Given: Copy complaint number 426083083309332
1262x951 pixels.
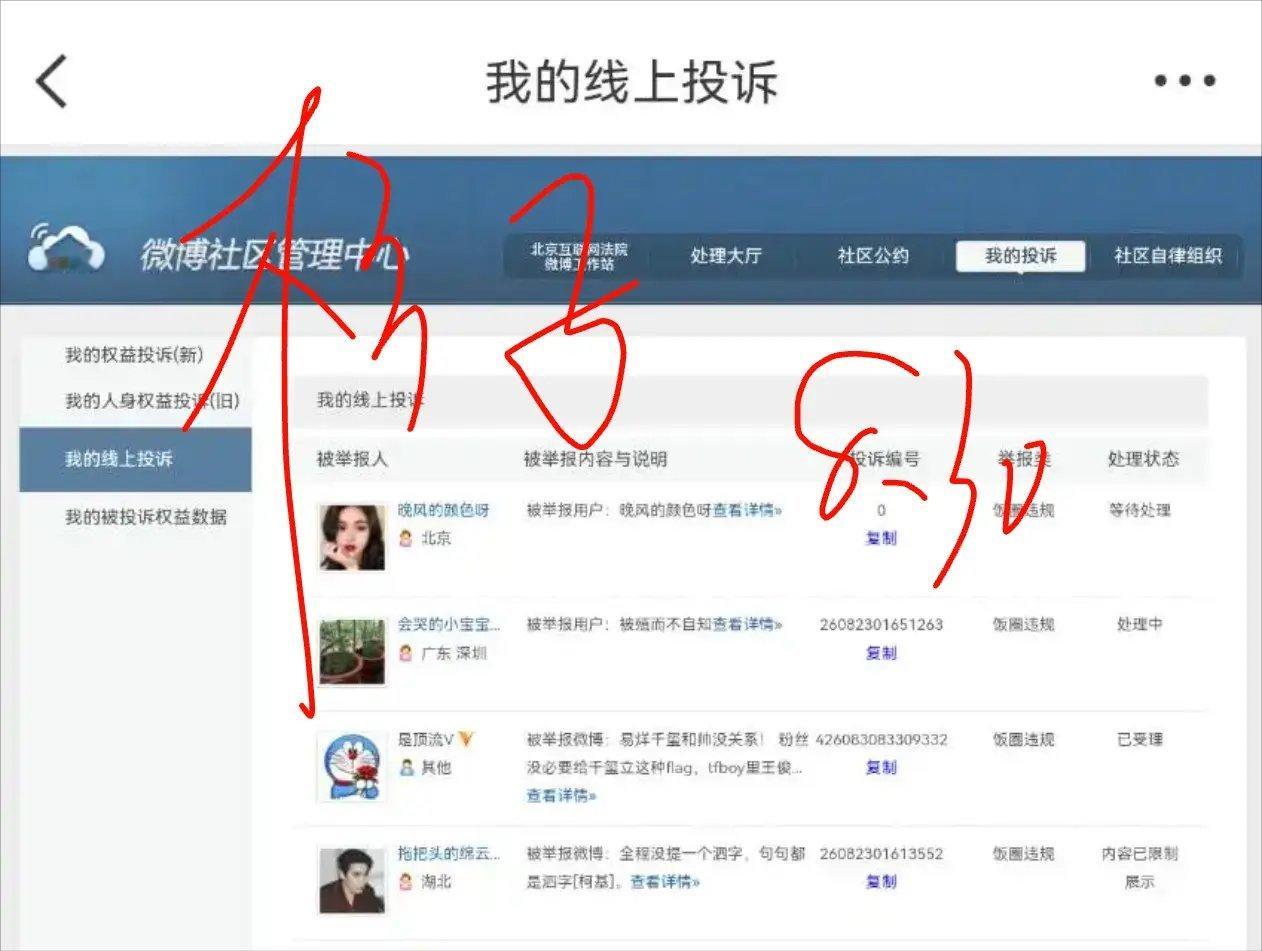Looking at the screenshot, I should (881, 768).
